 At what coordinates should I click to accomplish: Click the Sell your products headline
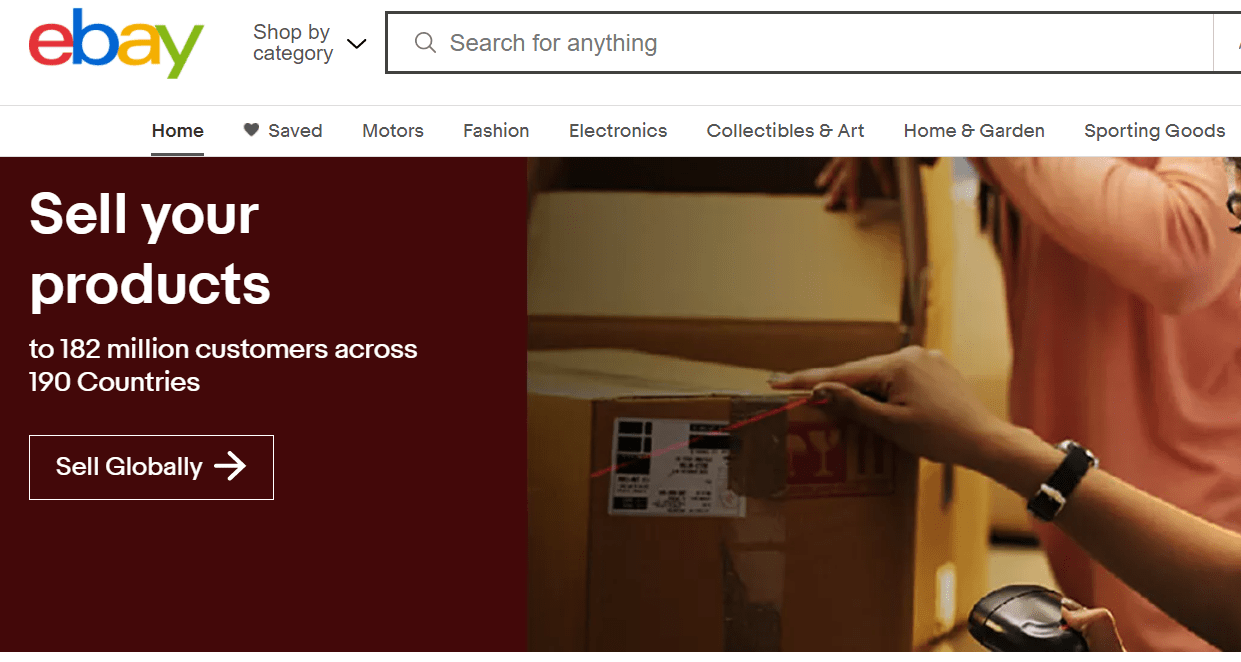(150, 249)
